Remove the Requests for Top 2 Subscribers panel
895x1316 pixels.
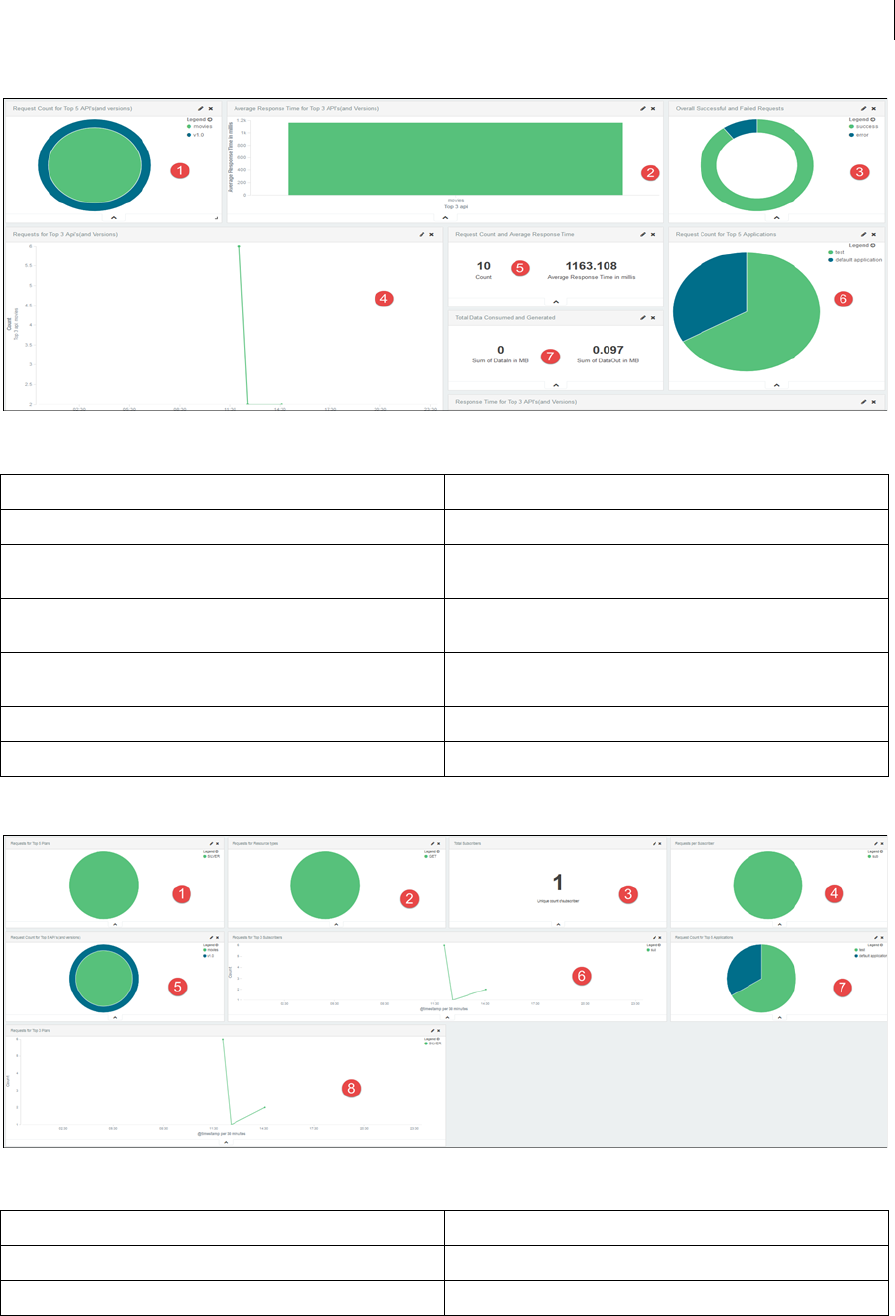click(661, 938)
